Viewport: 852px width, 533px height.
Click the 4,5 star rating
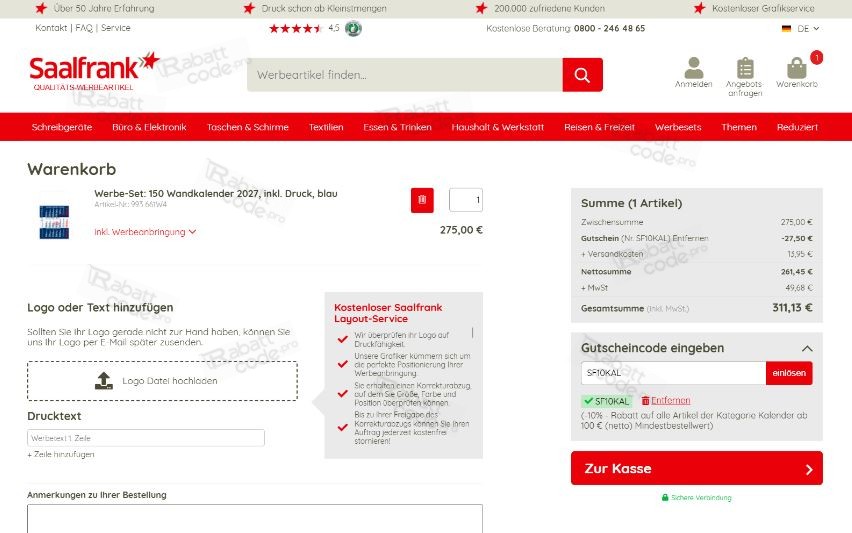(x=304, y=28)
